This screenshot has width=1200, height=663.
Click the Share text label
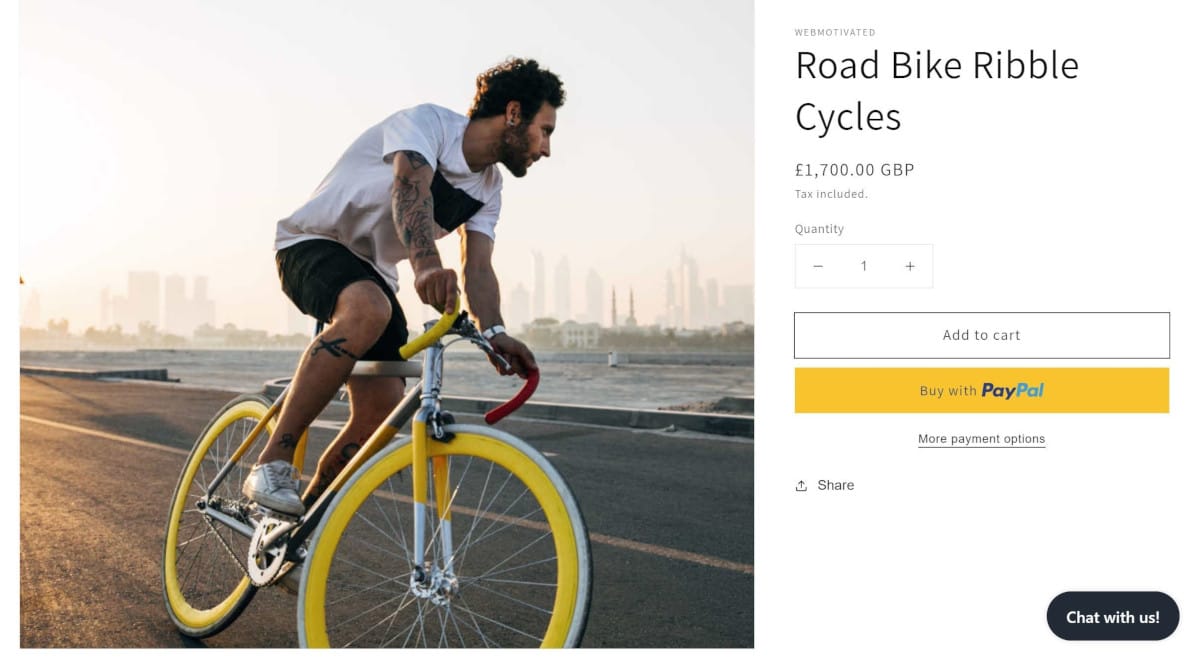click(x=835, y=485)
